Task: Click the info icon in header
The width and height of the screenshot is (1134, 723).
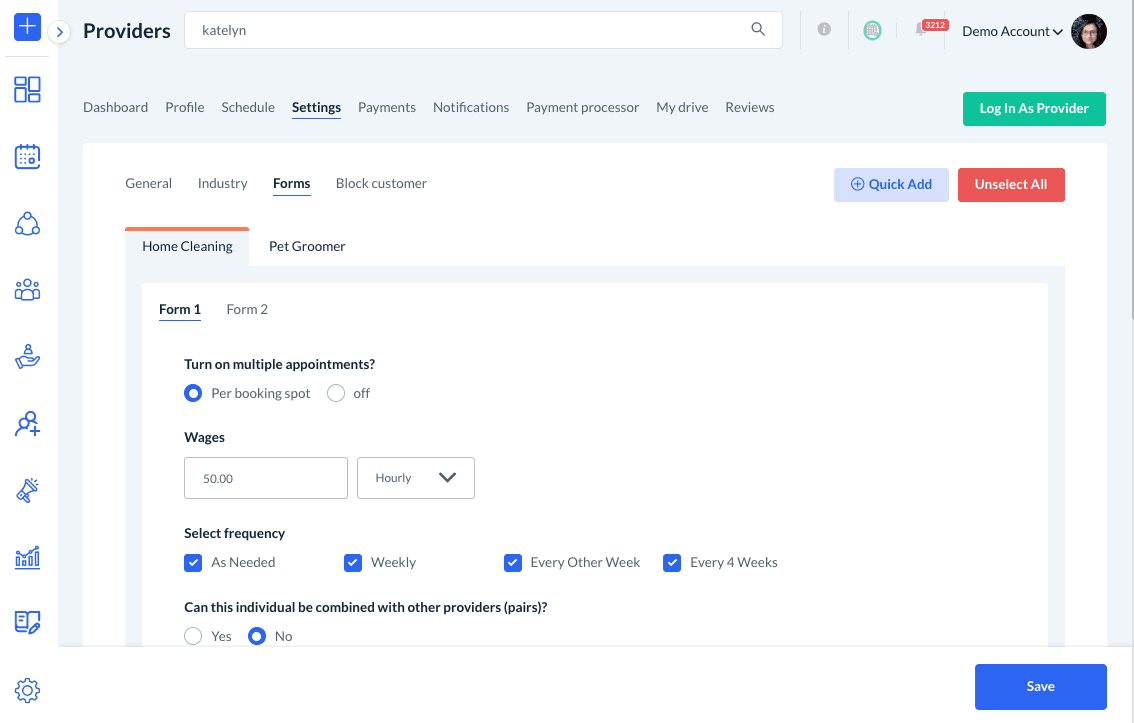Action: point(824,30)
